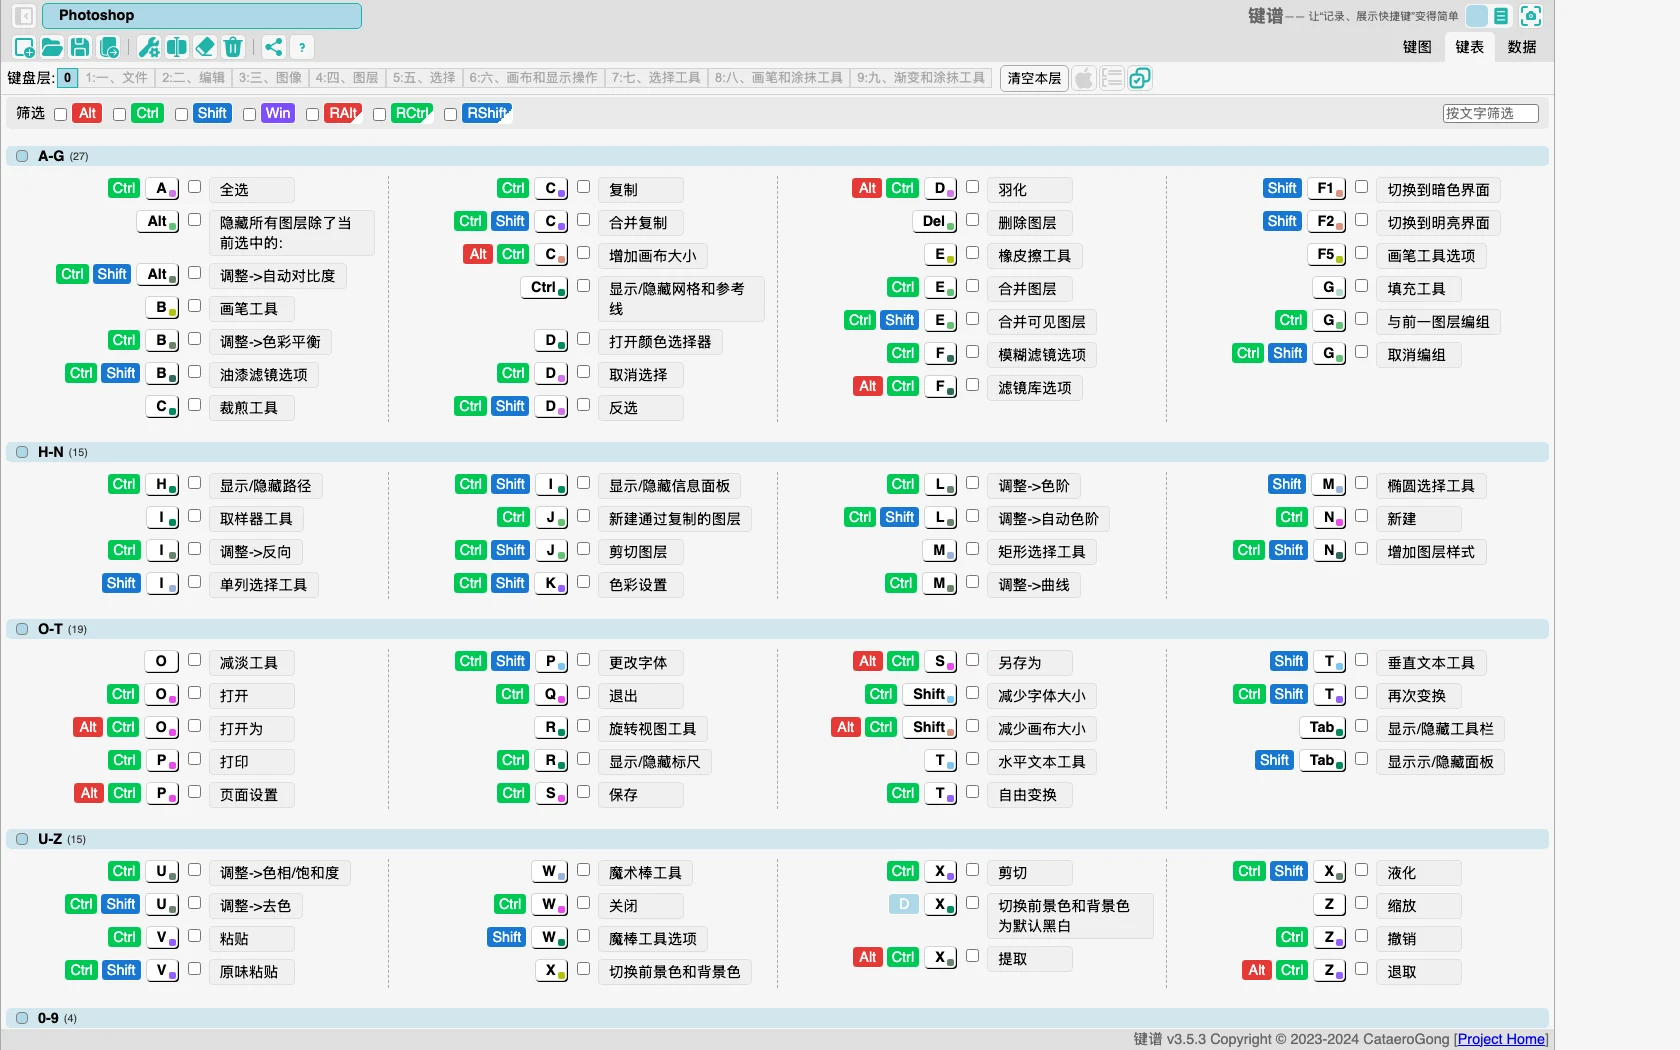The height and width of the screenshot is (1050, 1680).
Task: Check the box for 切换到暗色界面 row
Action: [1361, 187]
